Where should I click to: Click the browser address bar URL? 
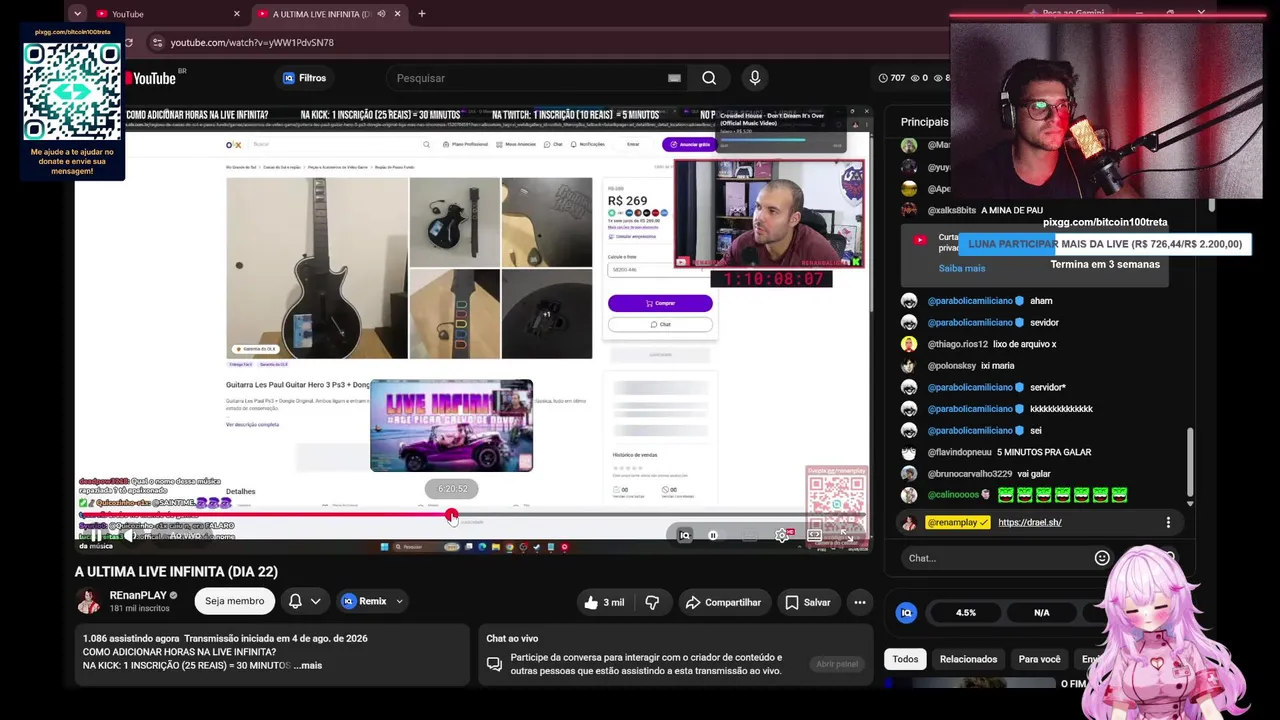tap(252, 43)
